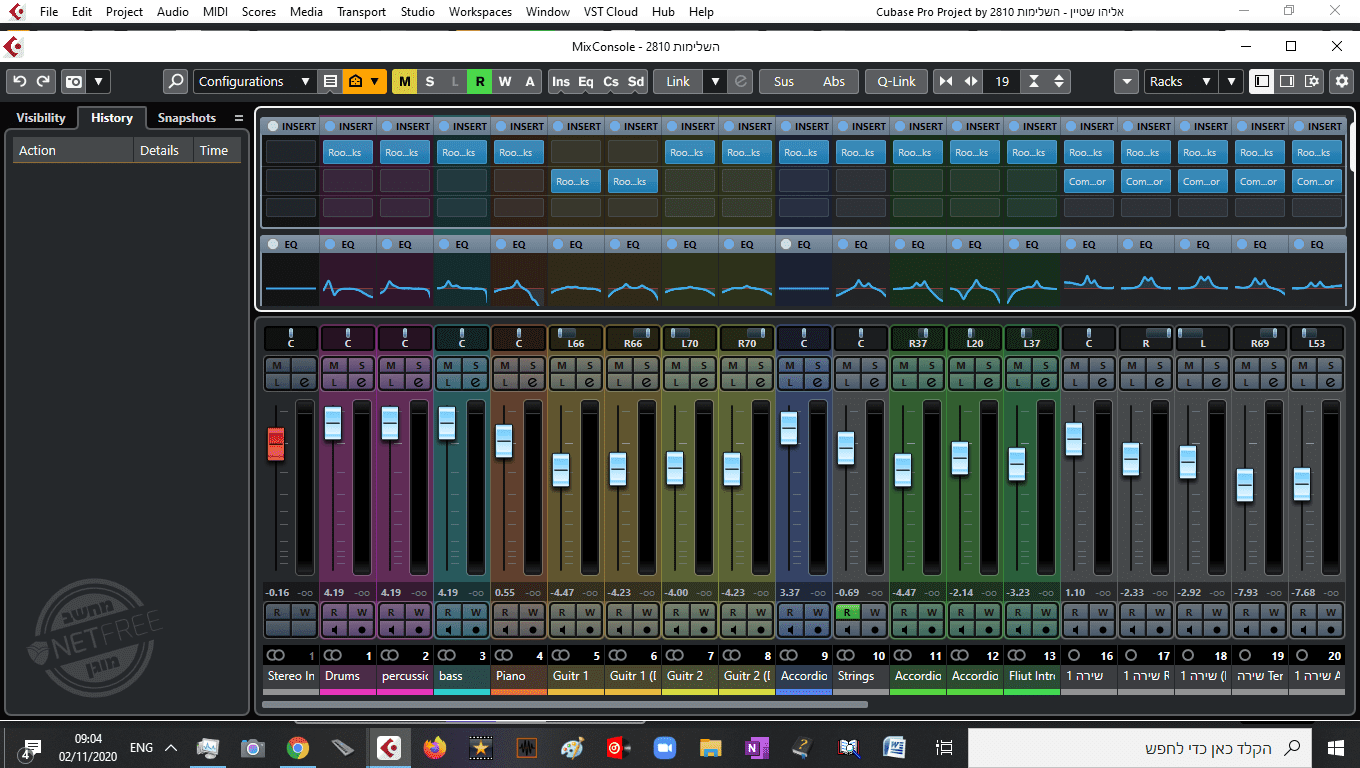
Task: Click the red Stereo In fader handle
Action: coord(276,444)
